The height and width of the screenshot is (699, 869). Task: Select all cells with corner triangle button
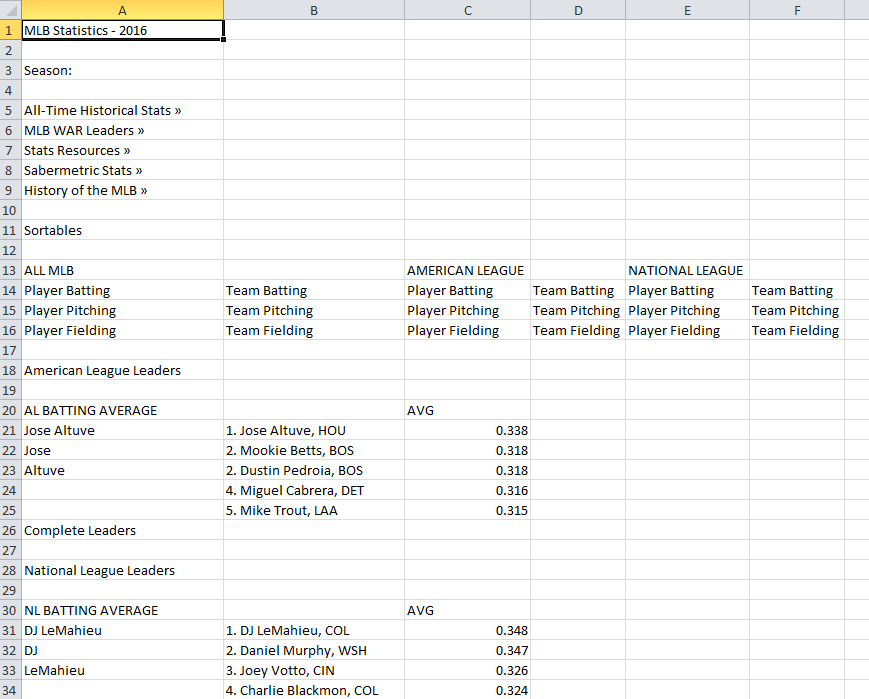click(x=11, y=9)
